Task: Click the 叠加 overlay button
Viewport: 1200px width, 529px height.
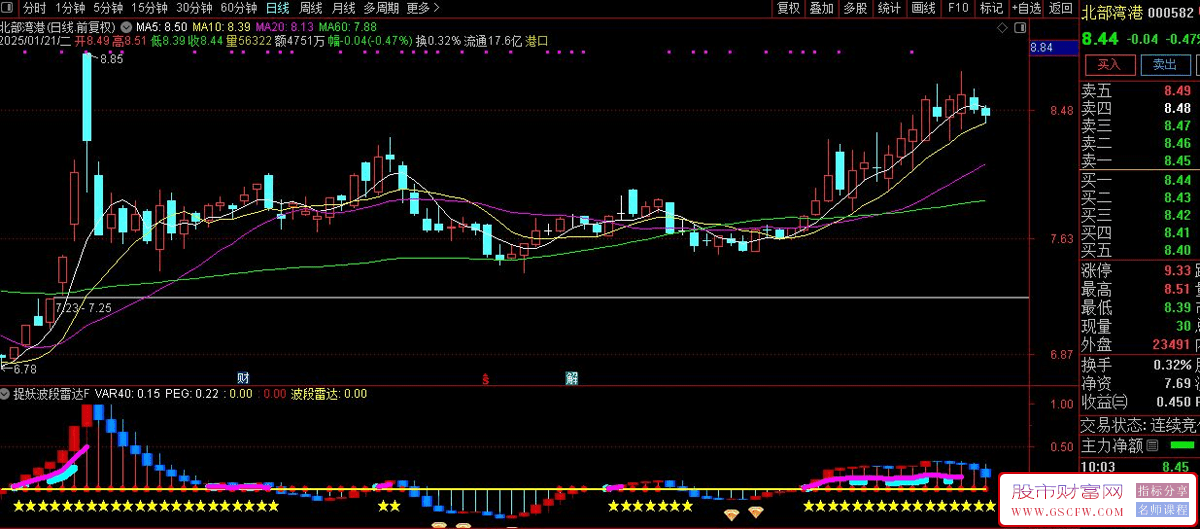Action: tap(821, 8)
